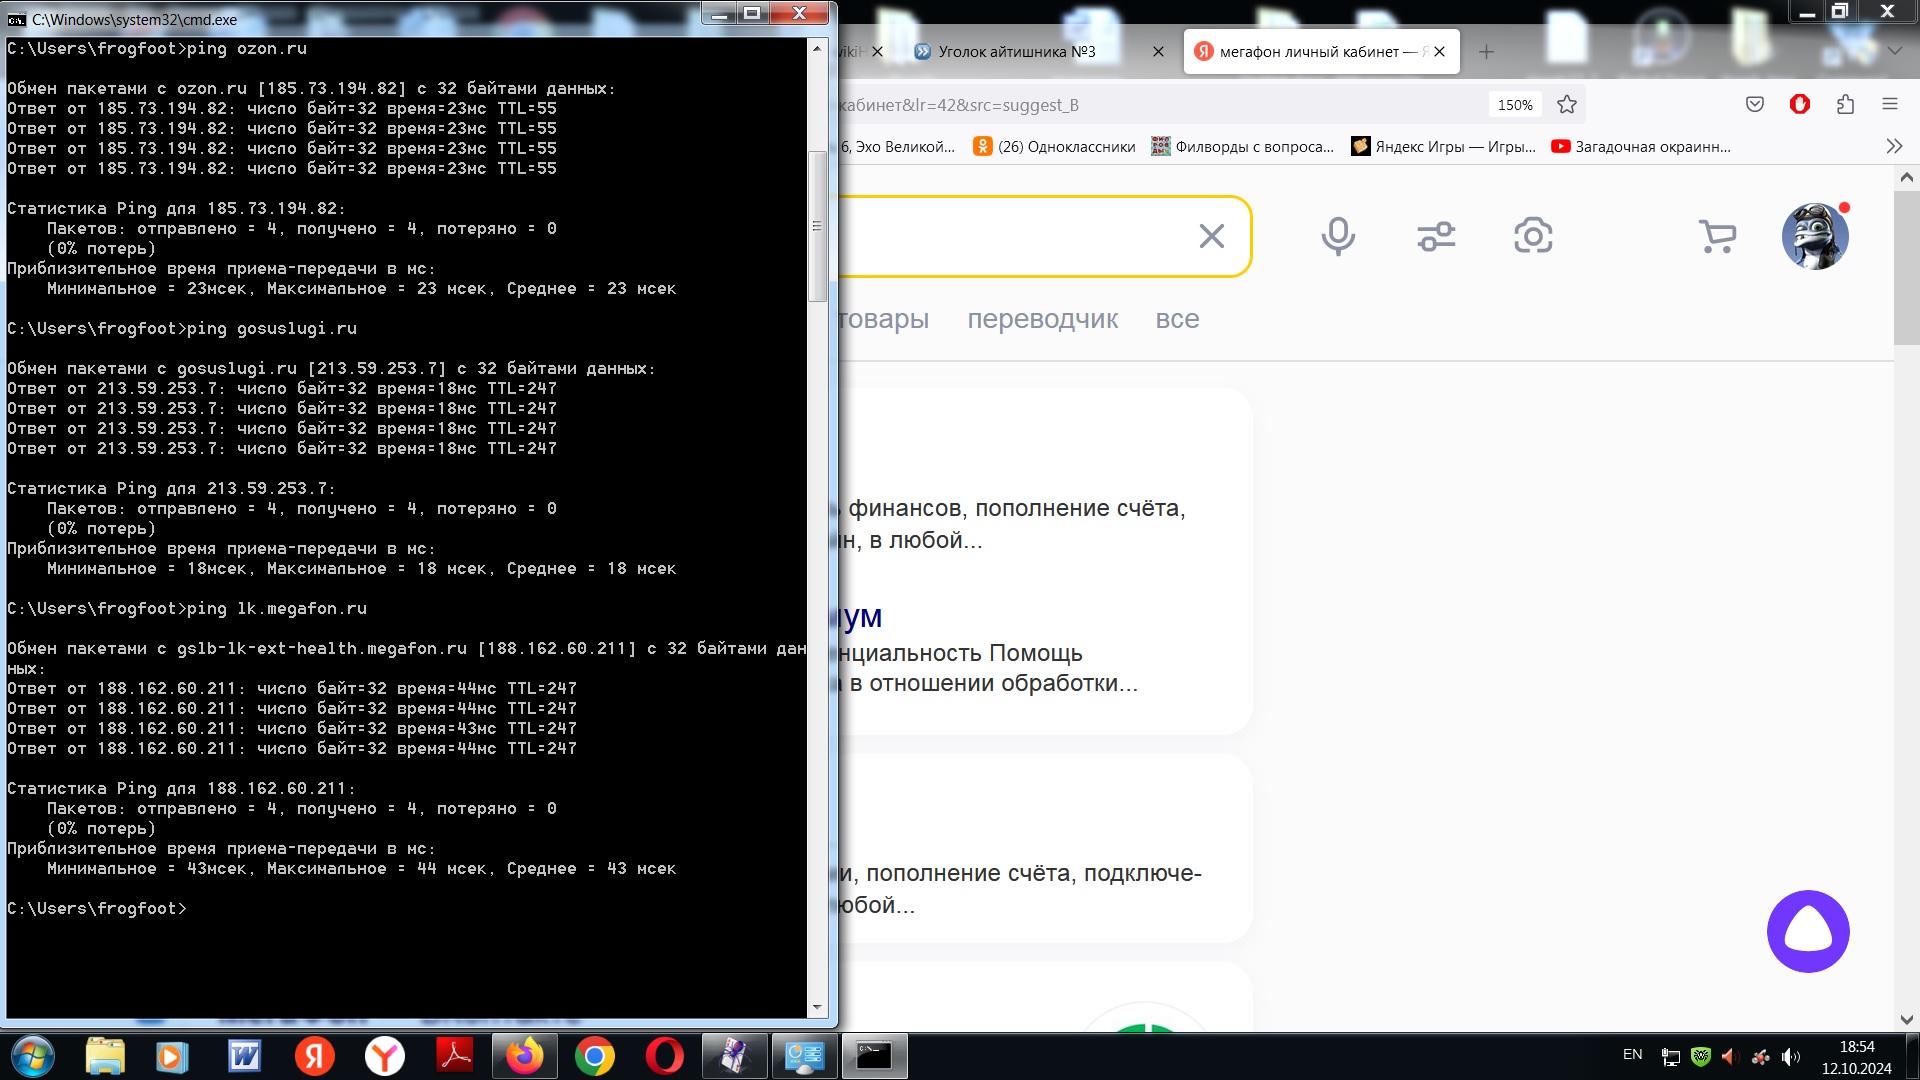
Task: Open Dr.Web green spider tray icon
Action: [1700, 1056]
